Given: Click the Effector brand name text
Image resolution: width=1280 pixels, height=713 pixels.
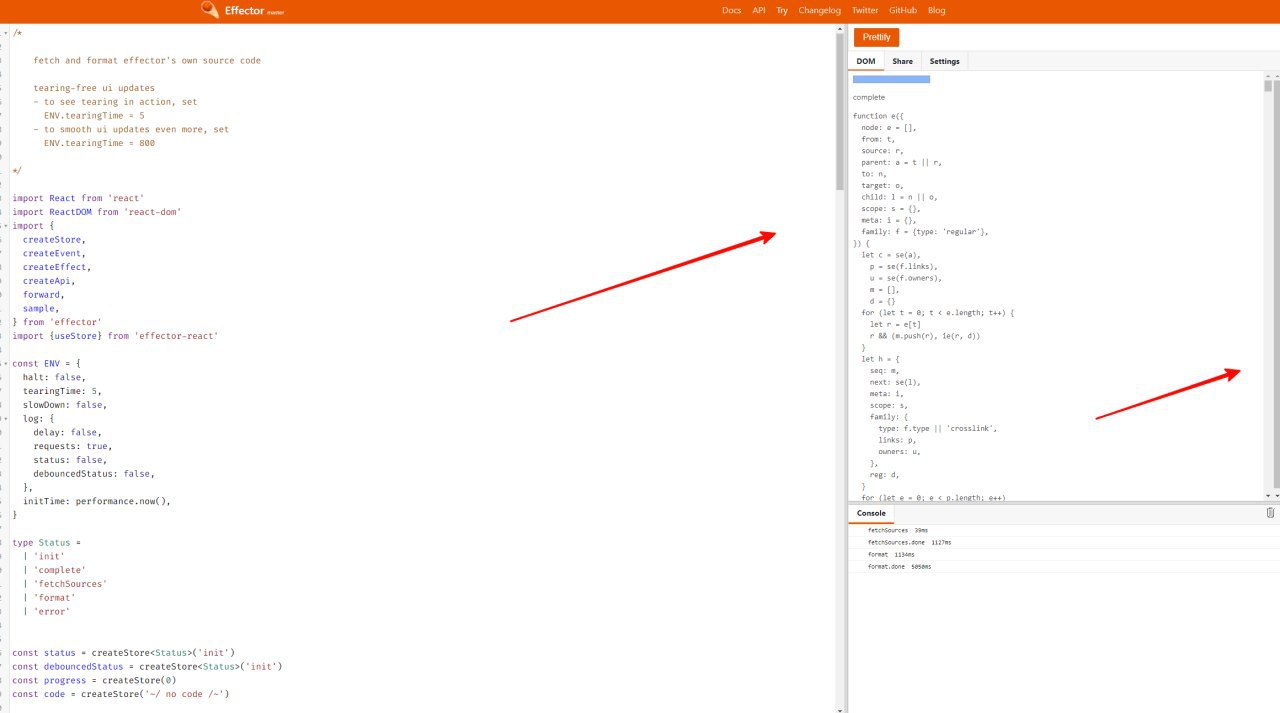Looking at the screenshot, I should (x=244, y=10).
